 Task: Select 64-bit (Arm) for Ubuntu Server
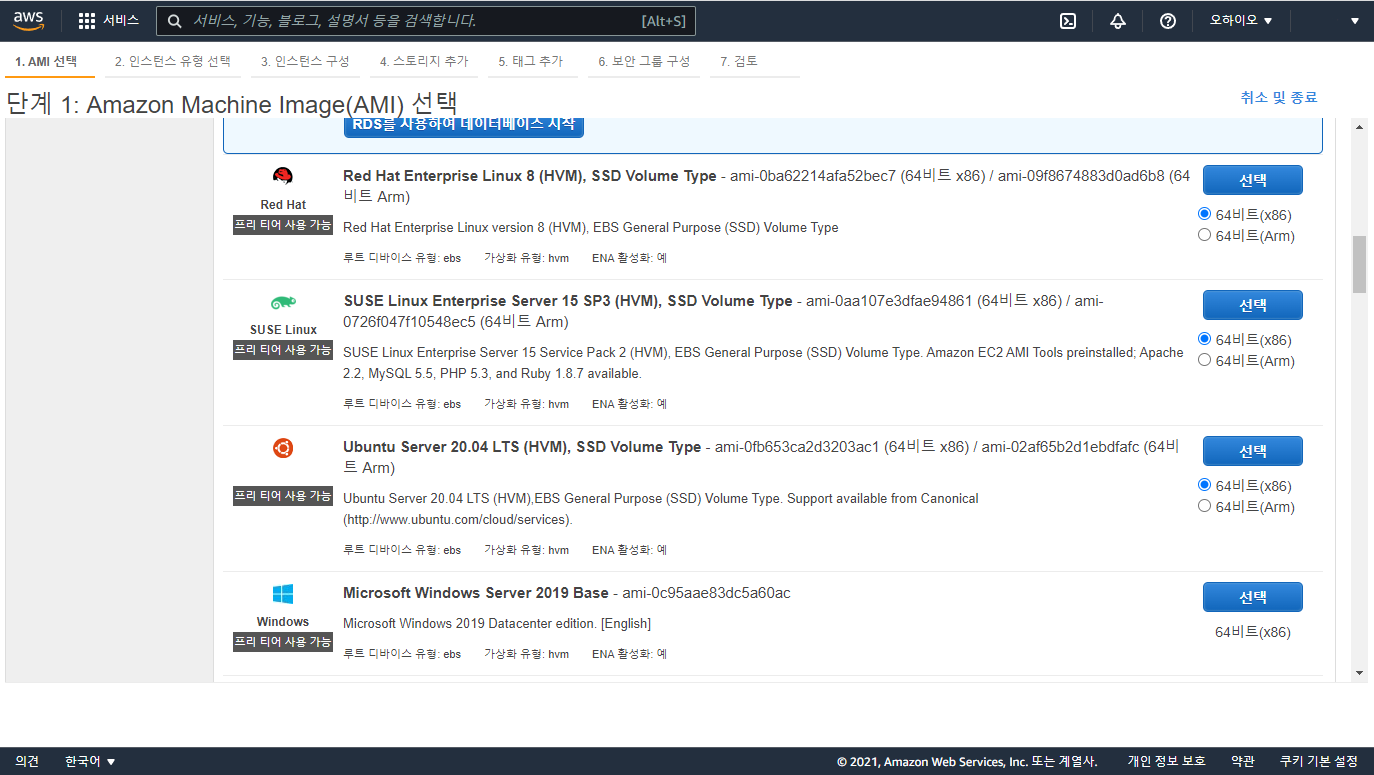coord(1204,506)
